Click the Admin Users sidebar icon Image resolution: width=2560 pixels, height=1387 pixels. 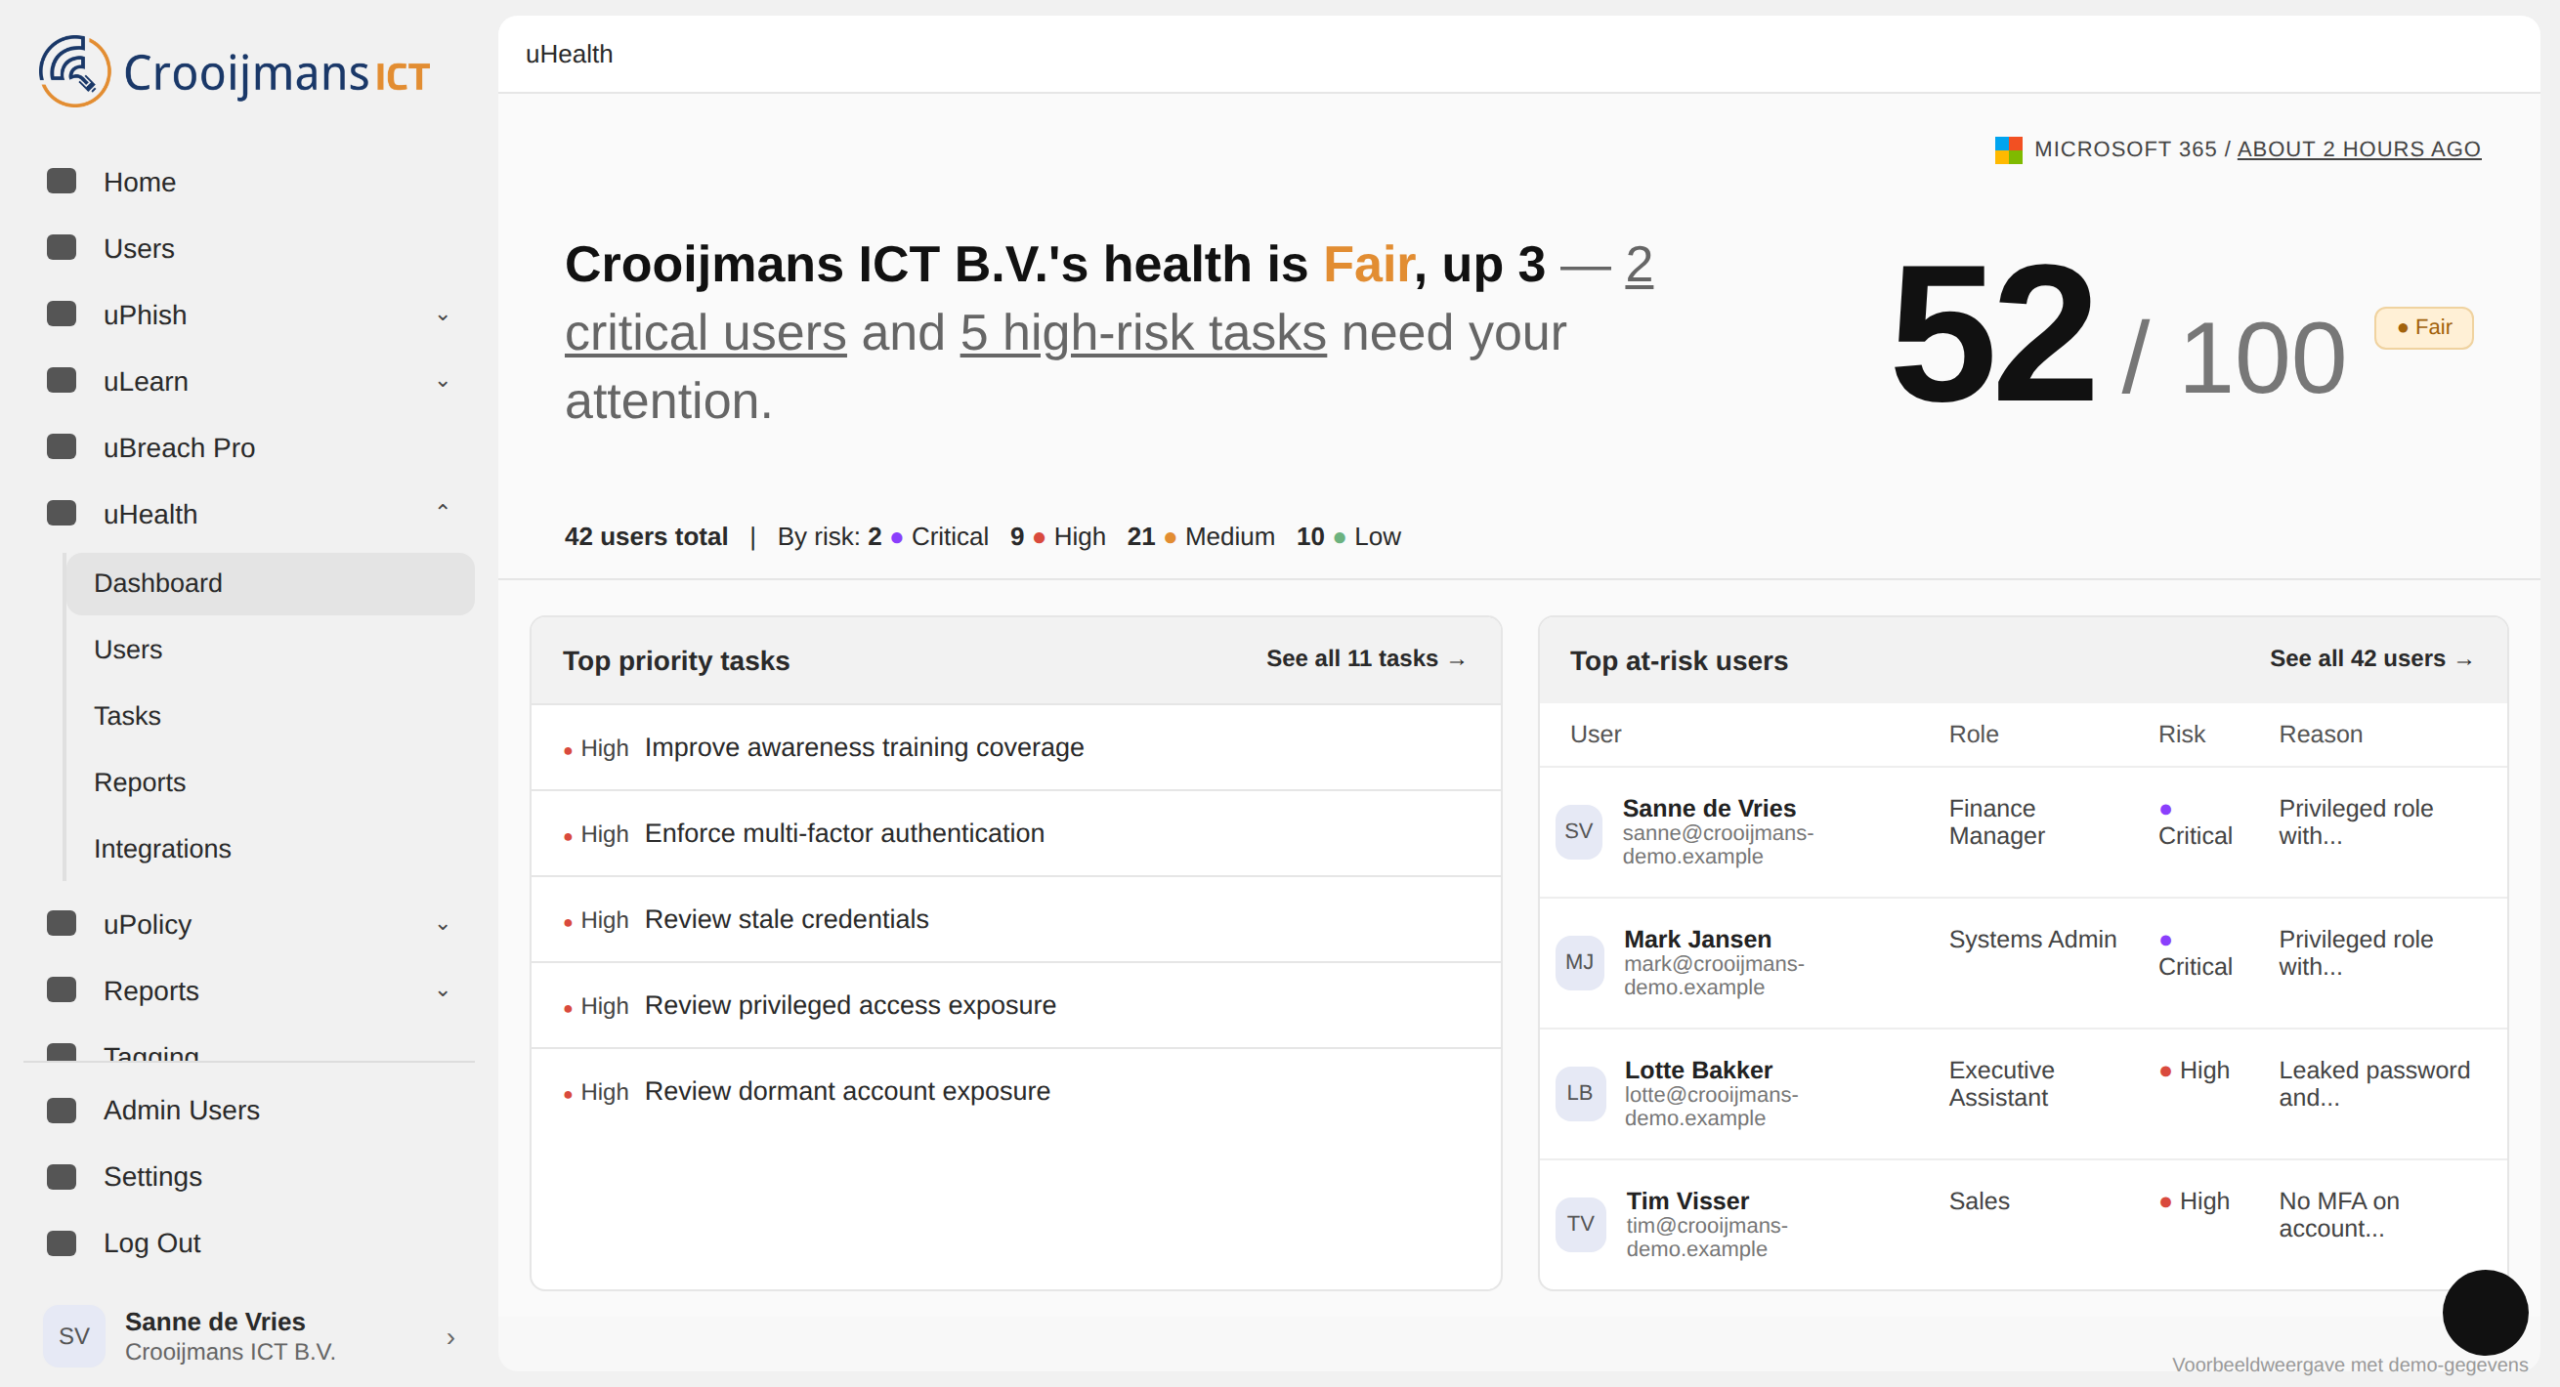click(62, 1110)
